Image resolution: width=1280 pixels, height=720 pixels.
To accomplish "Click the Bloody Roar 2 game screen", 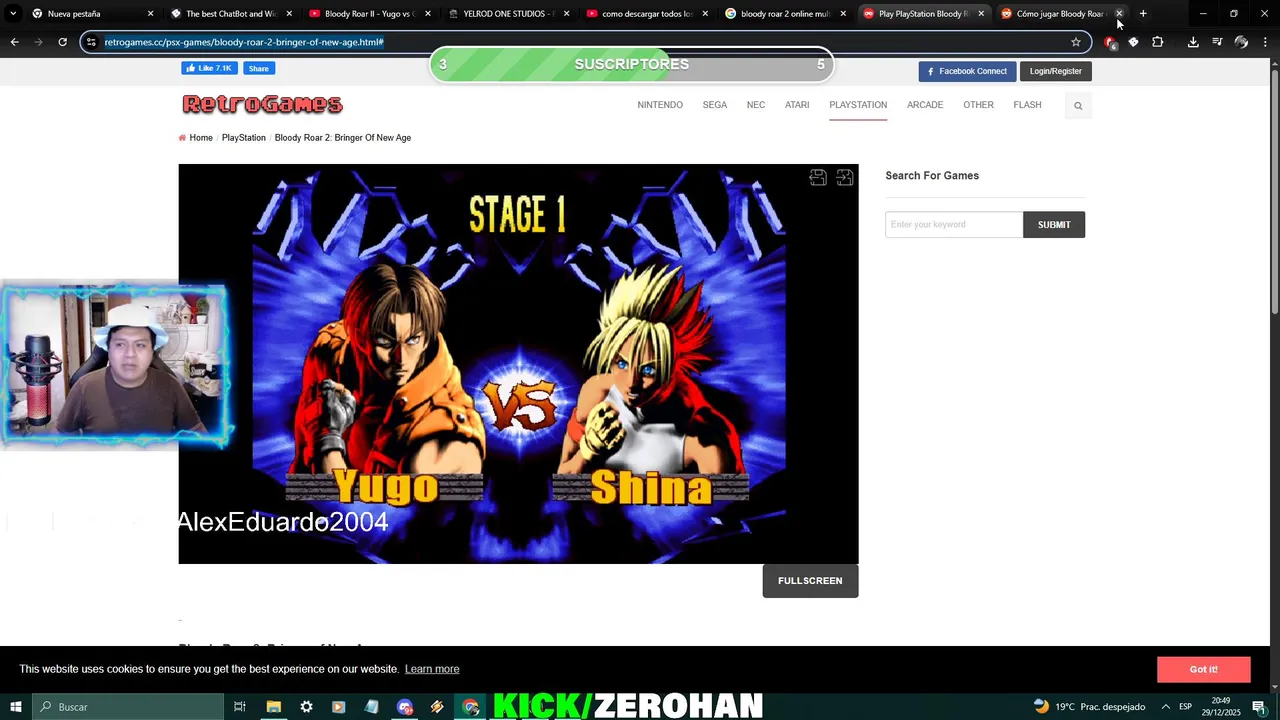I will 518,364.
